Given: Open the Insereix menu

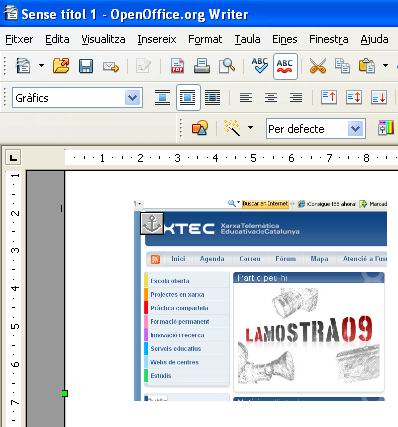Looking at the screenshot, I should [157, 39].
